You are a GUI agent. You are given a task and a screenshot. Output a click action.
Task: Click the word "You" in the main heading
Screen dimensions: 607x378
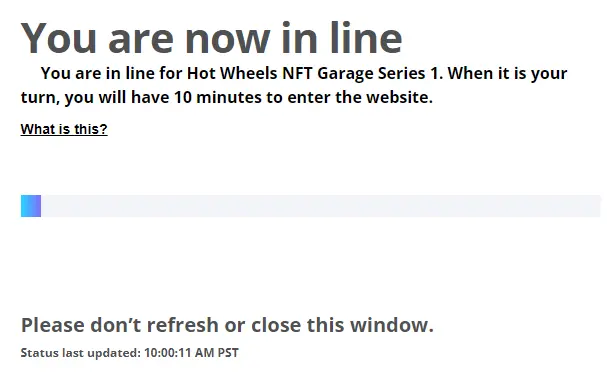[58, 38]
